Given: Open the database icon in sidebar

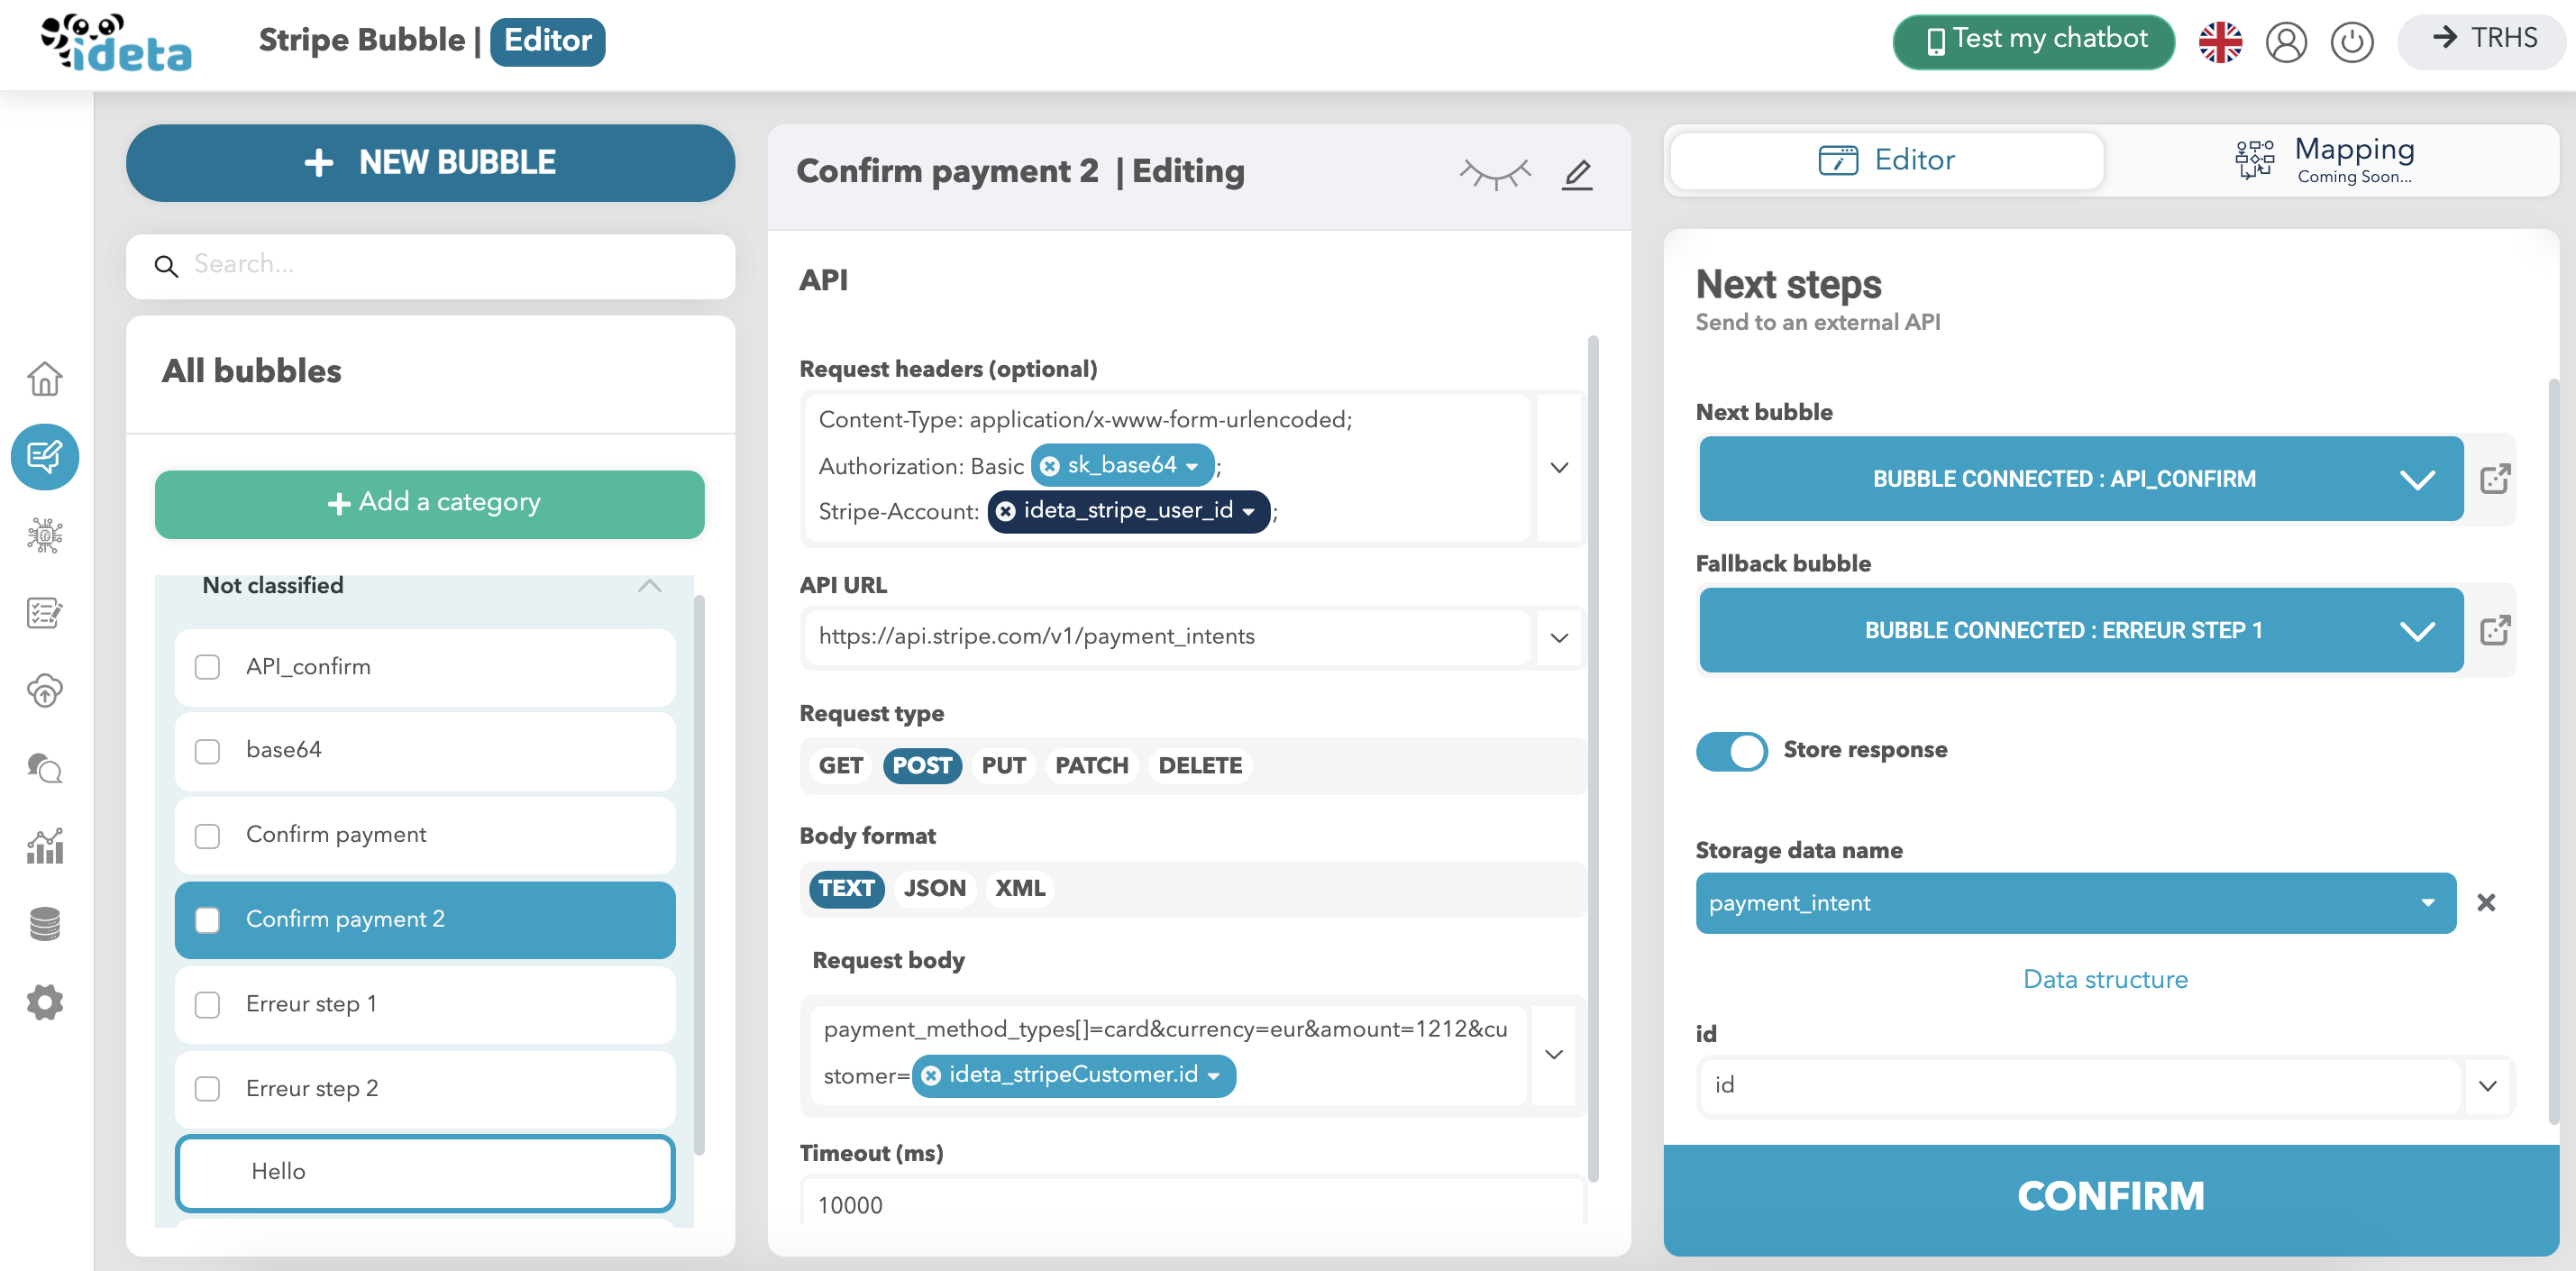Looking at the screenshot, I should 45,924.
